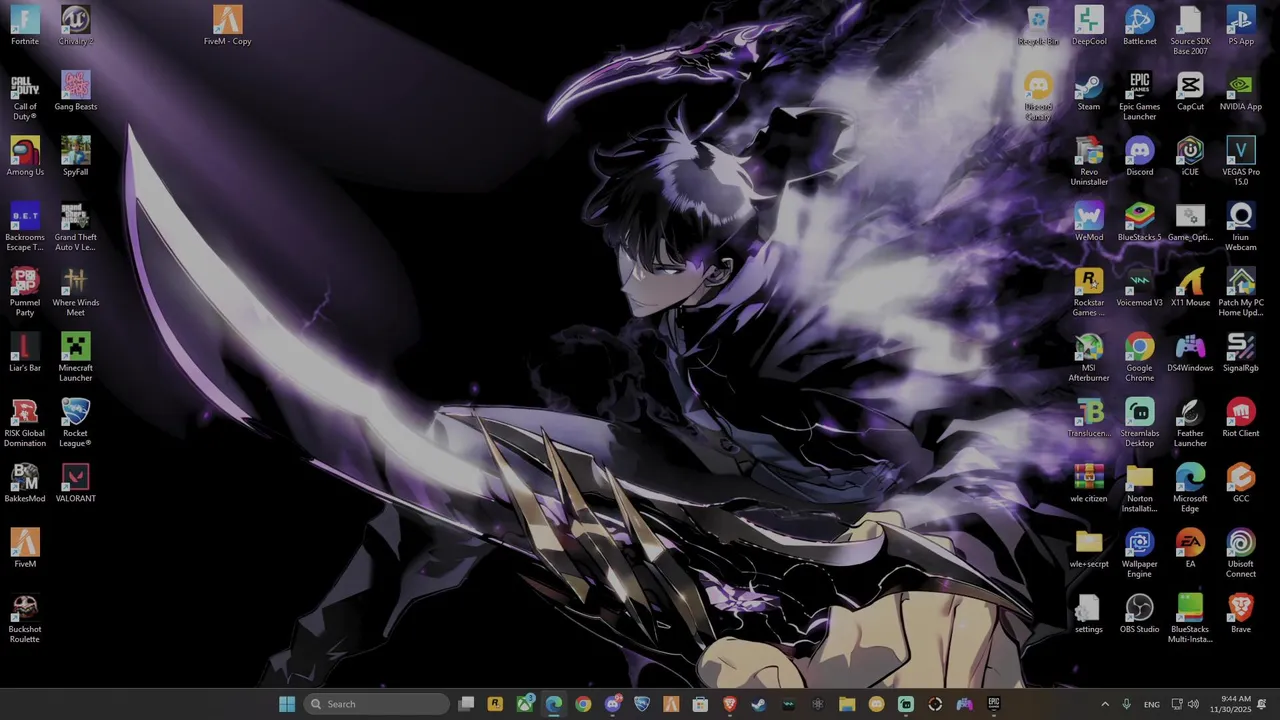The height and width of the screenshot is (720, 1280).
Task: Open the Recycle Bin on the desktop
Action: pos(1038,25)
